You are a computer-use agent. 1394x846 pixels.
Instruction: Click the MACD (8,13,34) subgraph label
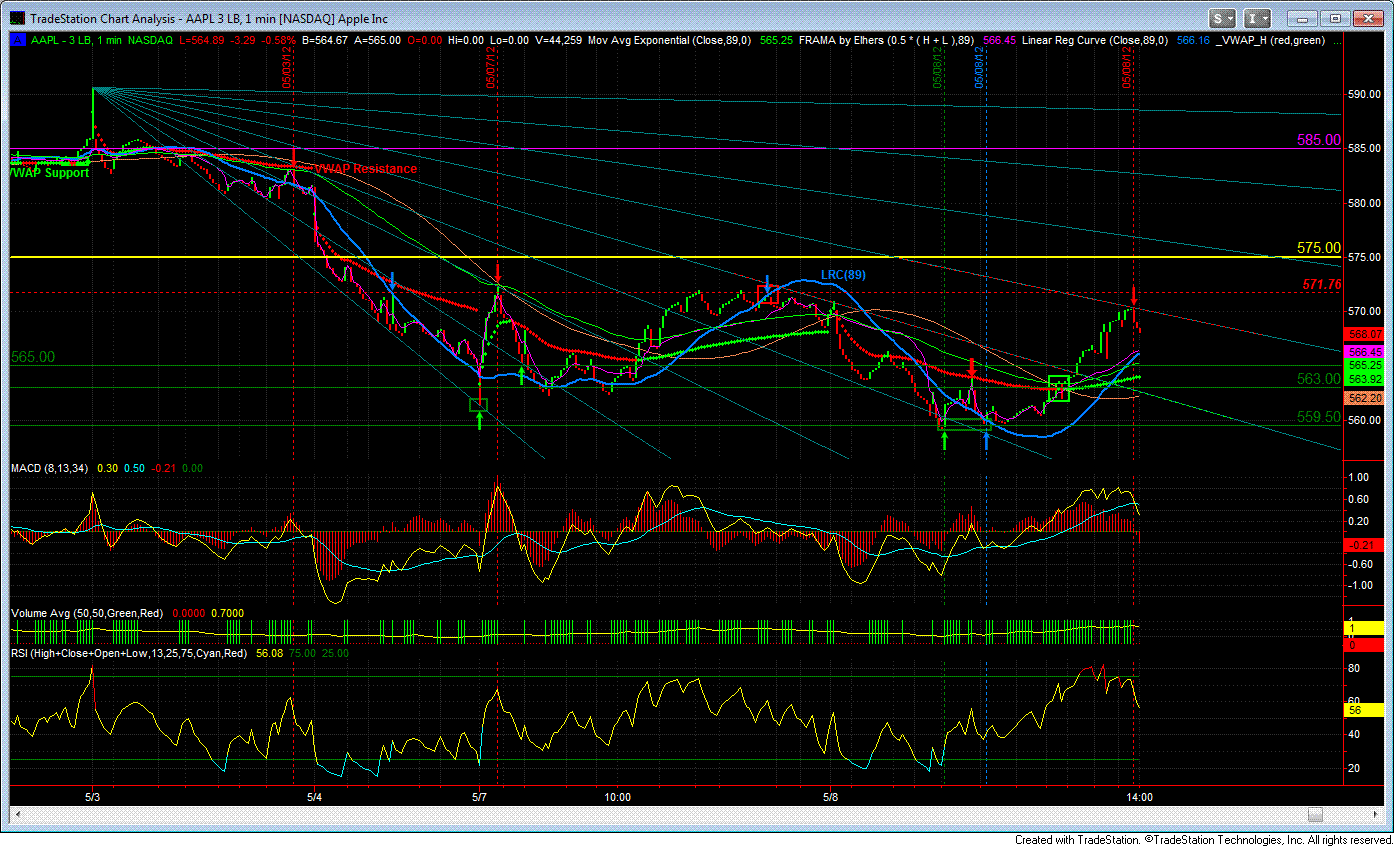click(x=49, y=468)
